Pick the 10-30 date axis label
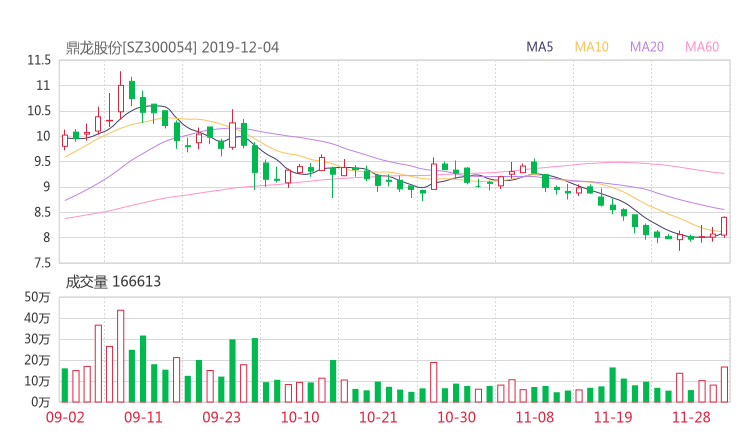 [x=455, y=417]
